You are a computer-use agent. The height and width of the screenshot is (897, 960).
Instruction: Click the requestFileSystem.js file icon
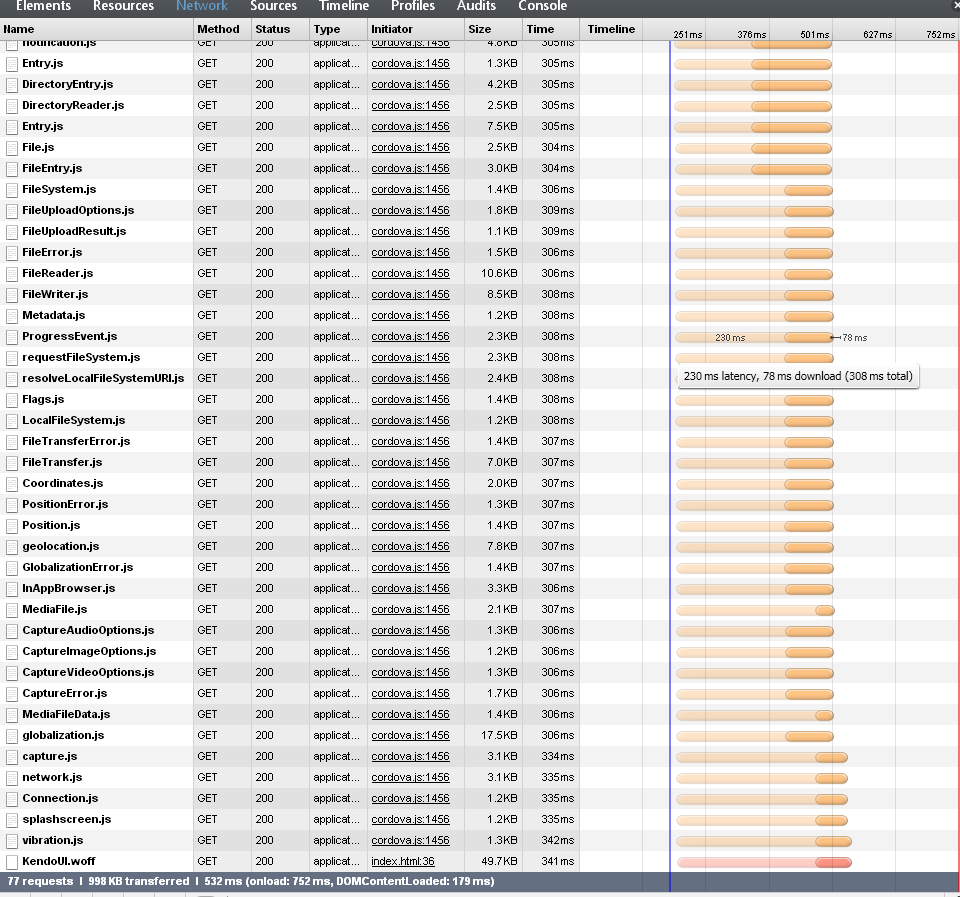click(x=11, y=358)
